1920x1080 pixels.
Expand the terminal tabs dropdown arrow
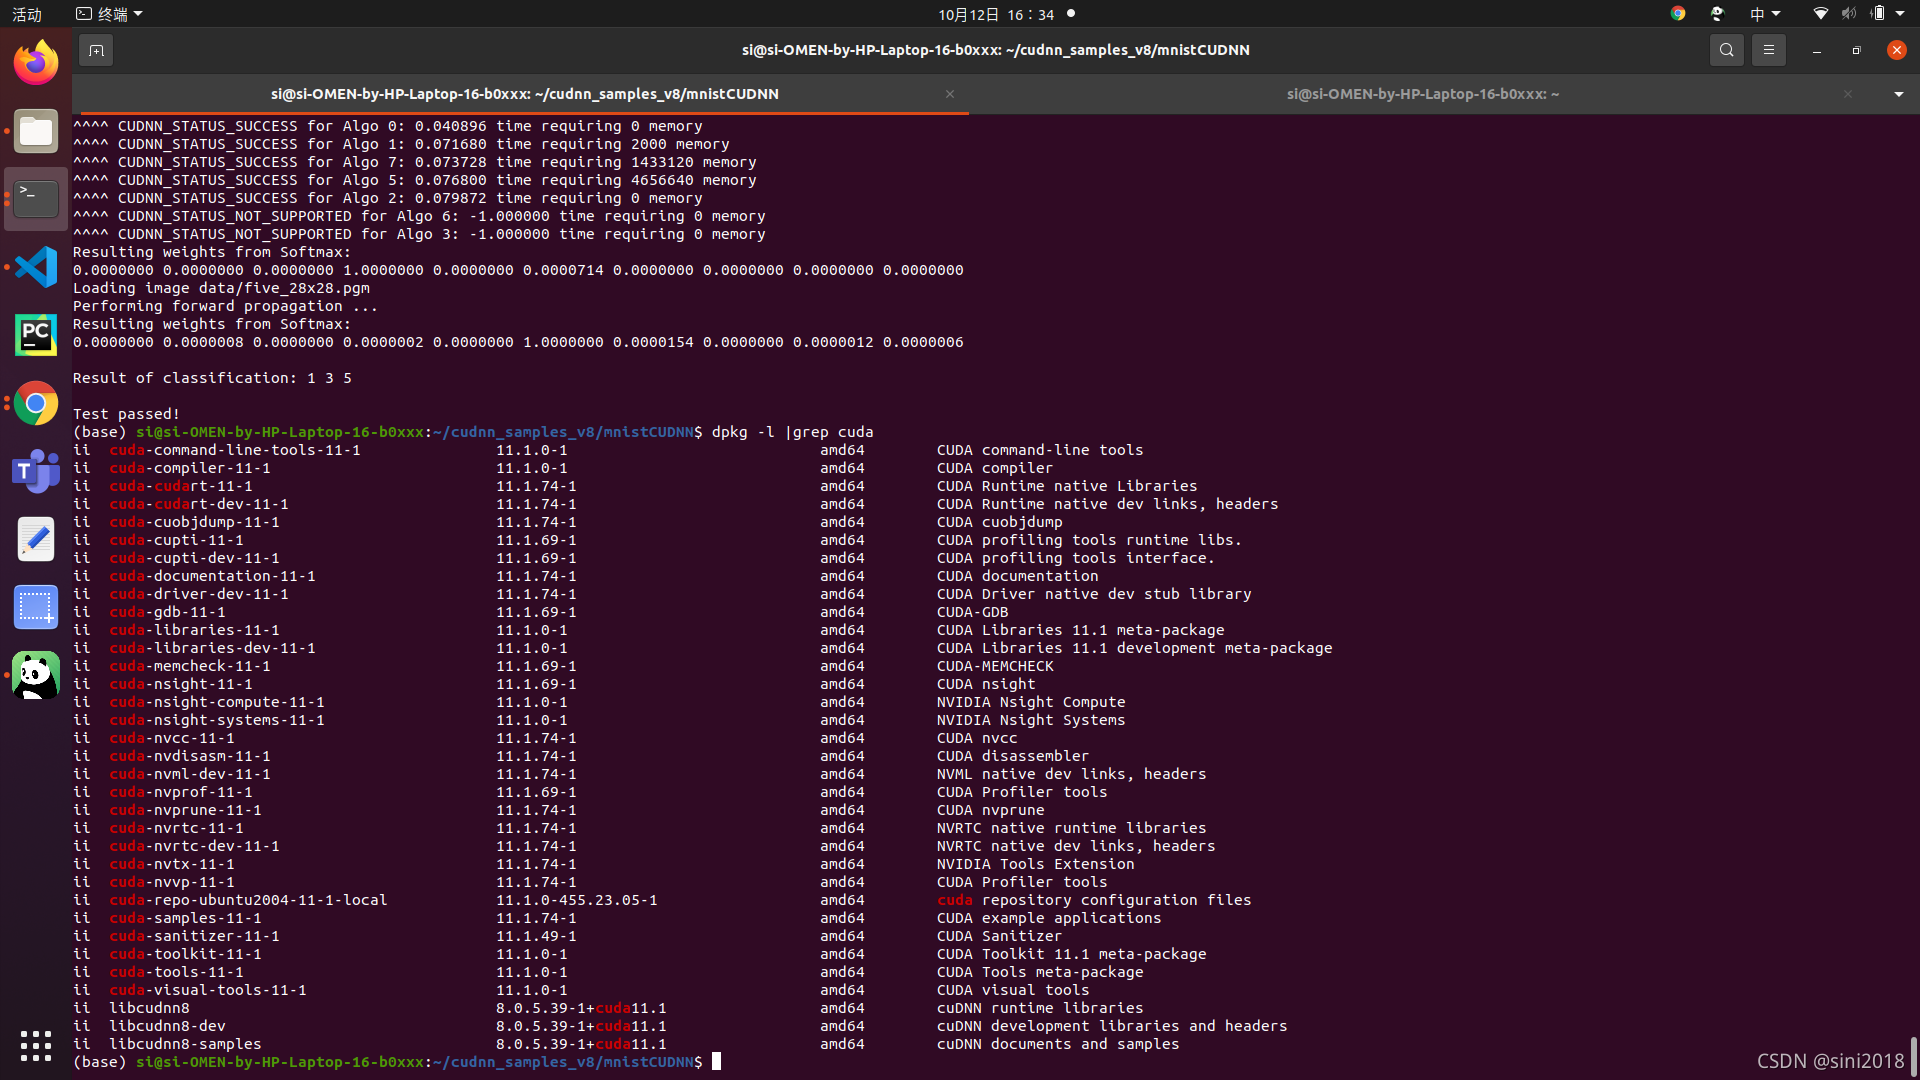pyautogui.click(x=1898, y=94)
